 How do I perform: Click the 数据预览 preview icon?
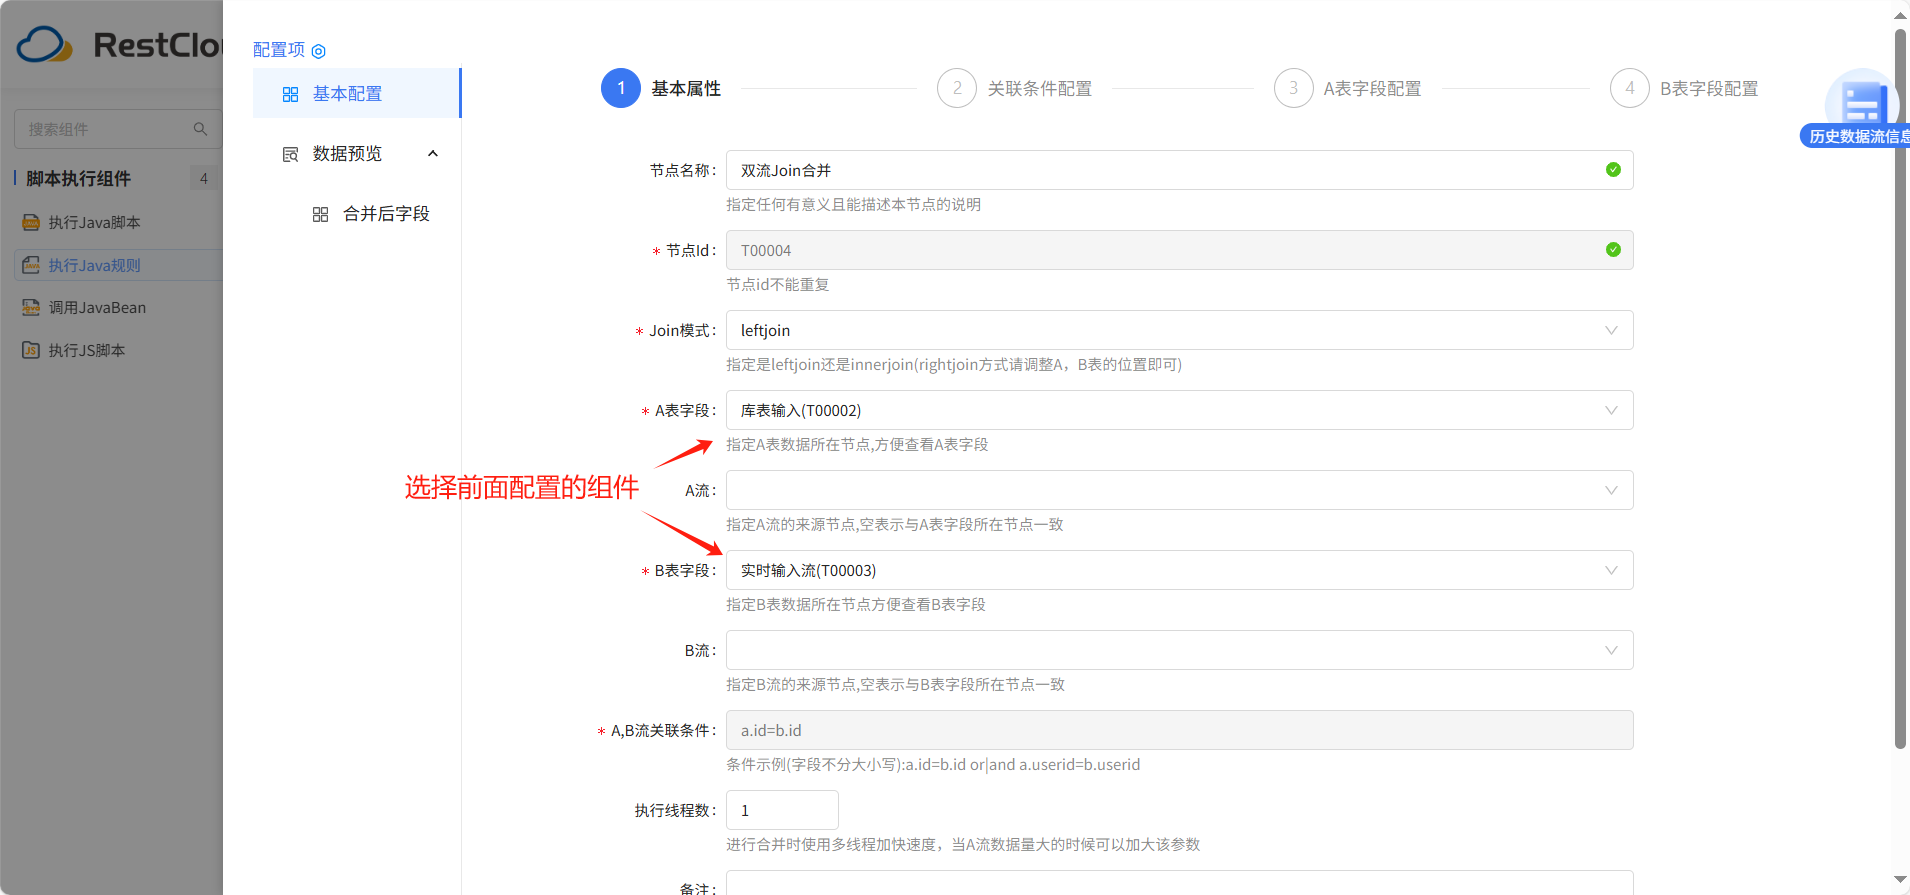tap(290, 154)
